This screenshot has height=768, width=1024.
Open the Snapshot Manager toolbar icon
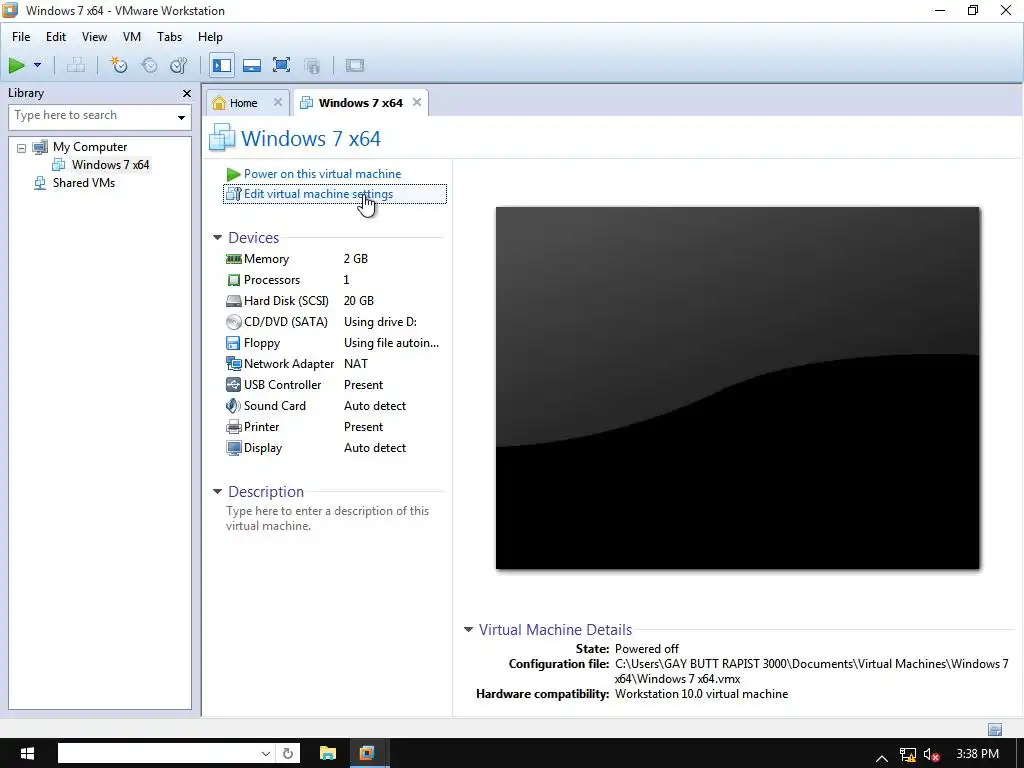click(x=178, y=65)
